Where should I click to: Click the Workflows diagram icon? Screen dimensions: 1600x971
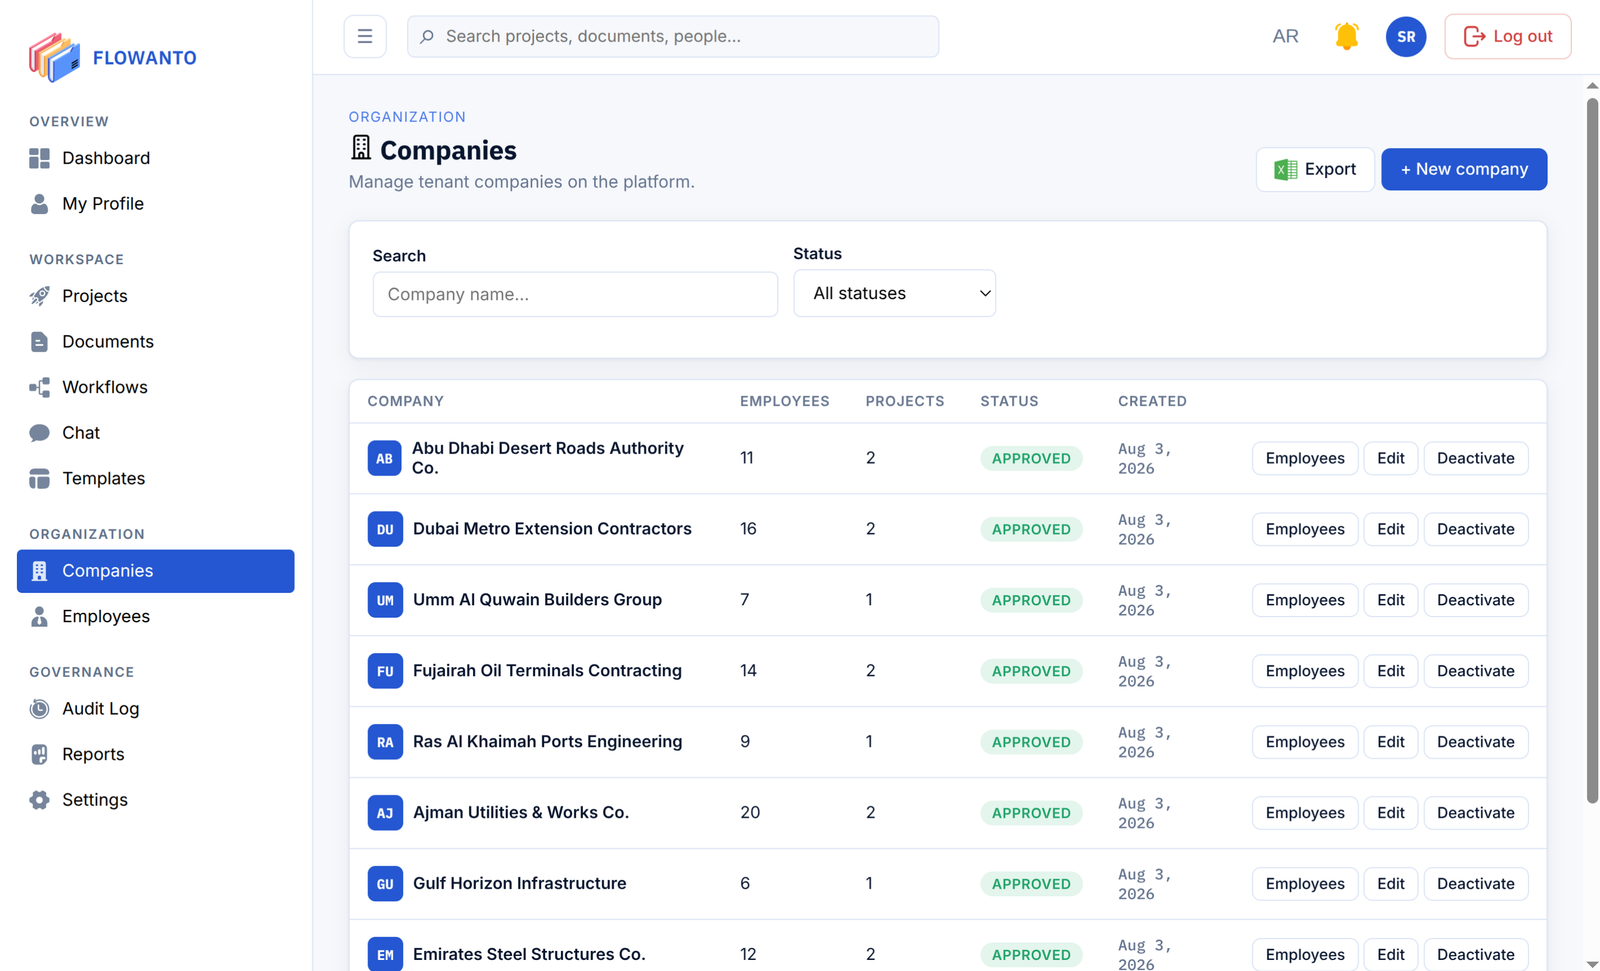click(39, 387)
